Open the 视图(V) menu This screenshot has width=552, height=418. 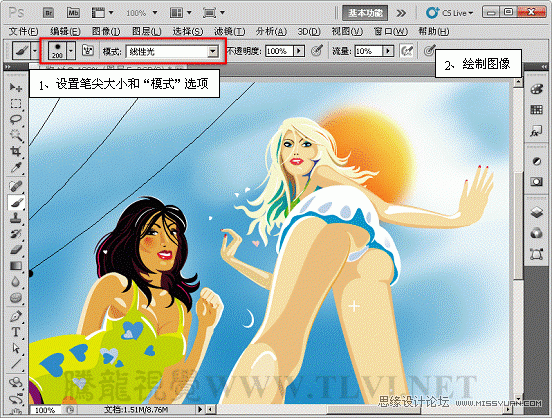tap(347, 32)
